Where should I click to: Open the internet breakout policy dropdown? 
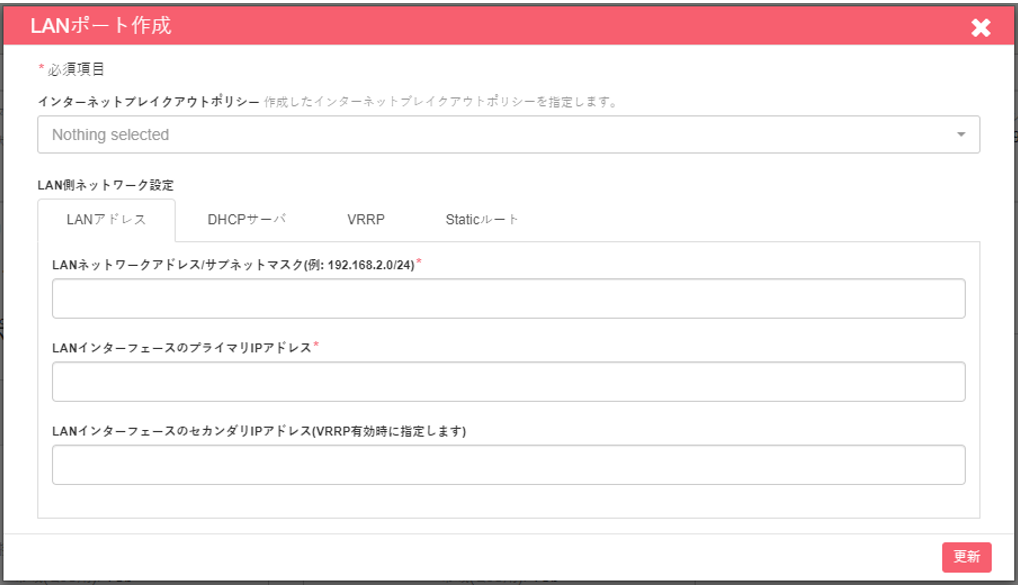coord(508,134)
